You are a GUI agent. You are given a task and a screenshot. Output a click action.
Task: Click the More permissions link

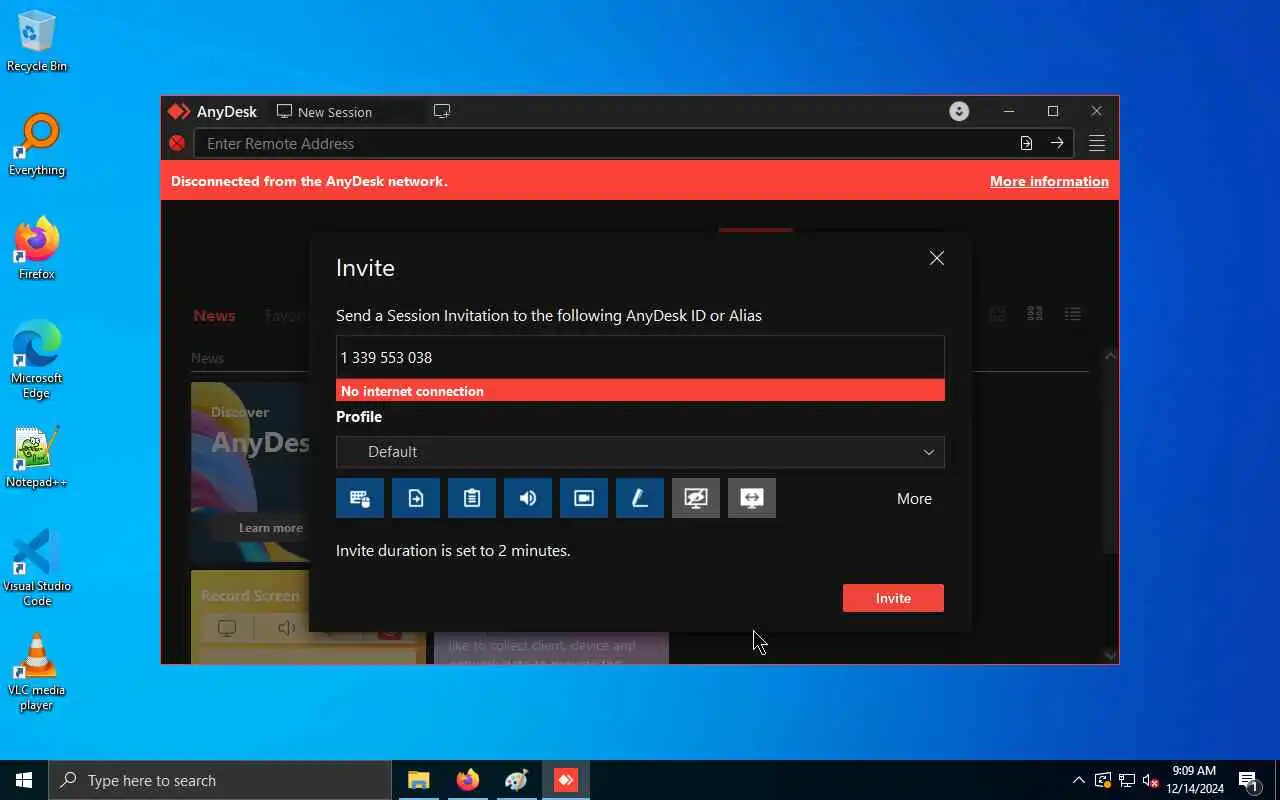coord(914,498)
